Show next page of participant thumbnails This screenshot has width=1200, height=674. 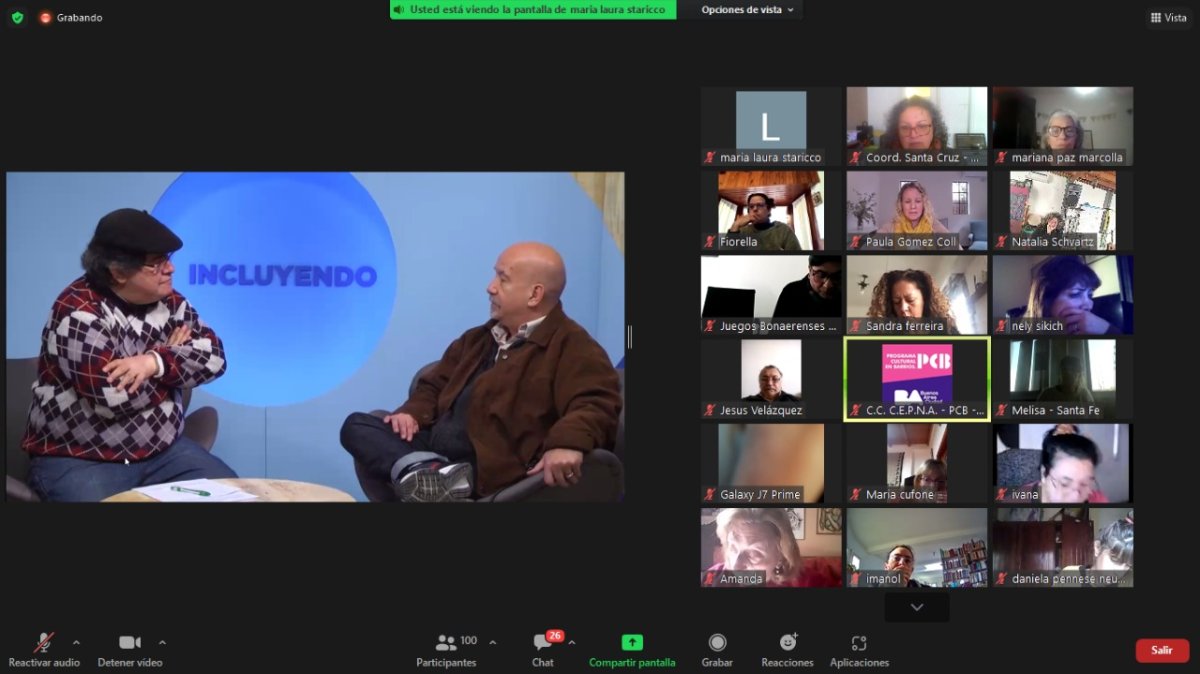[916, 607]
